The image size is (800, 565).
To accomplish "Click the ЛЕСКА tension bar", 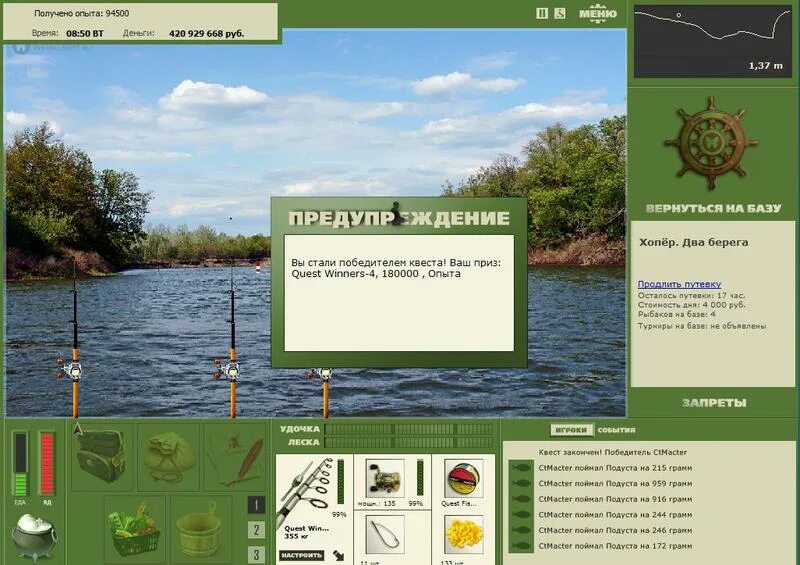I will pyautogui.click(x=409, y=443).
